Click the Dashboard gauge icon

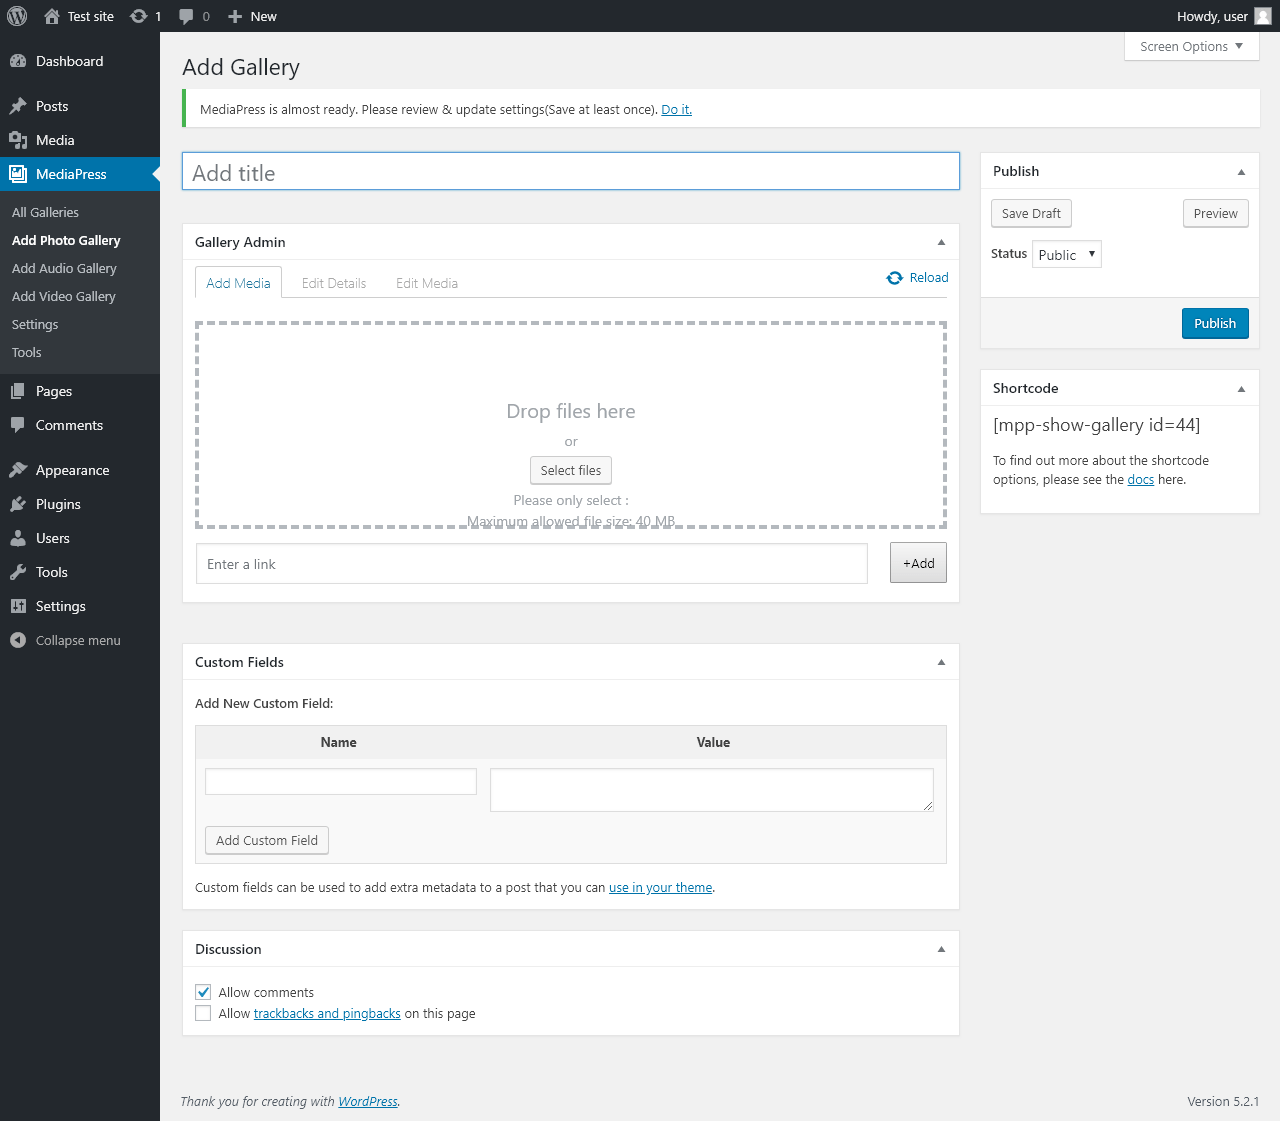click(x=18, y=61)
